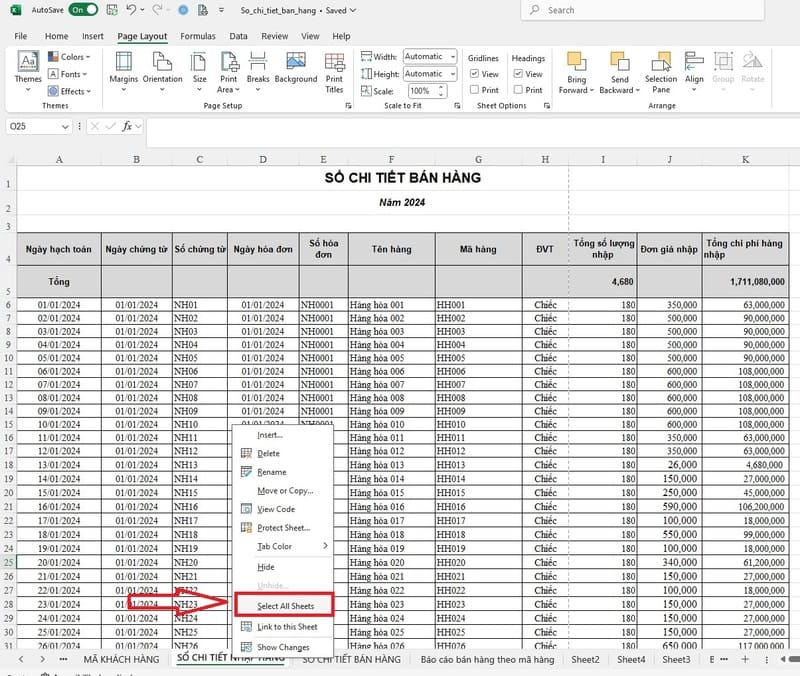Select total cell 1,711,080,000
This screenshot has height=676, width=800.
point(745,281)
